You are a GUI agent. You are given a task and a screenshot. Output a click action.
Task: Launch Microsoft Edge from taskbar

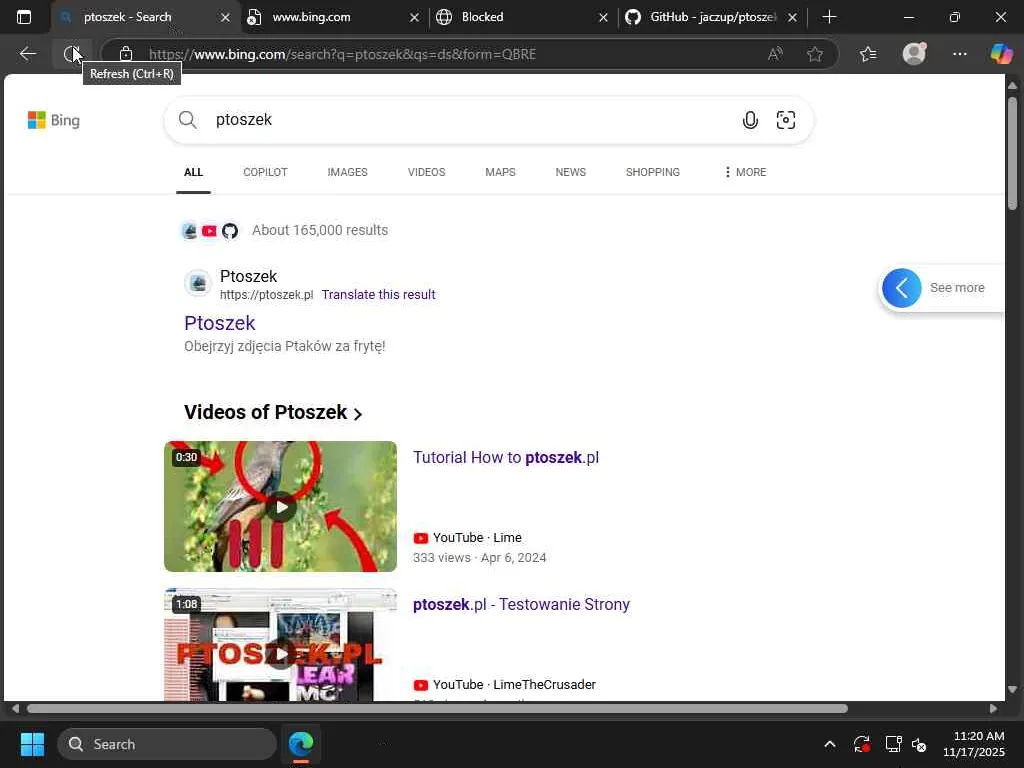(x=301, y=744)
